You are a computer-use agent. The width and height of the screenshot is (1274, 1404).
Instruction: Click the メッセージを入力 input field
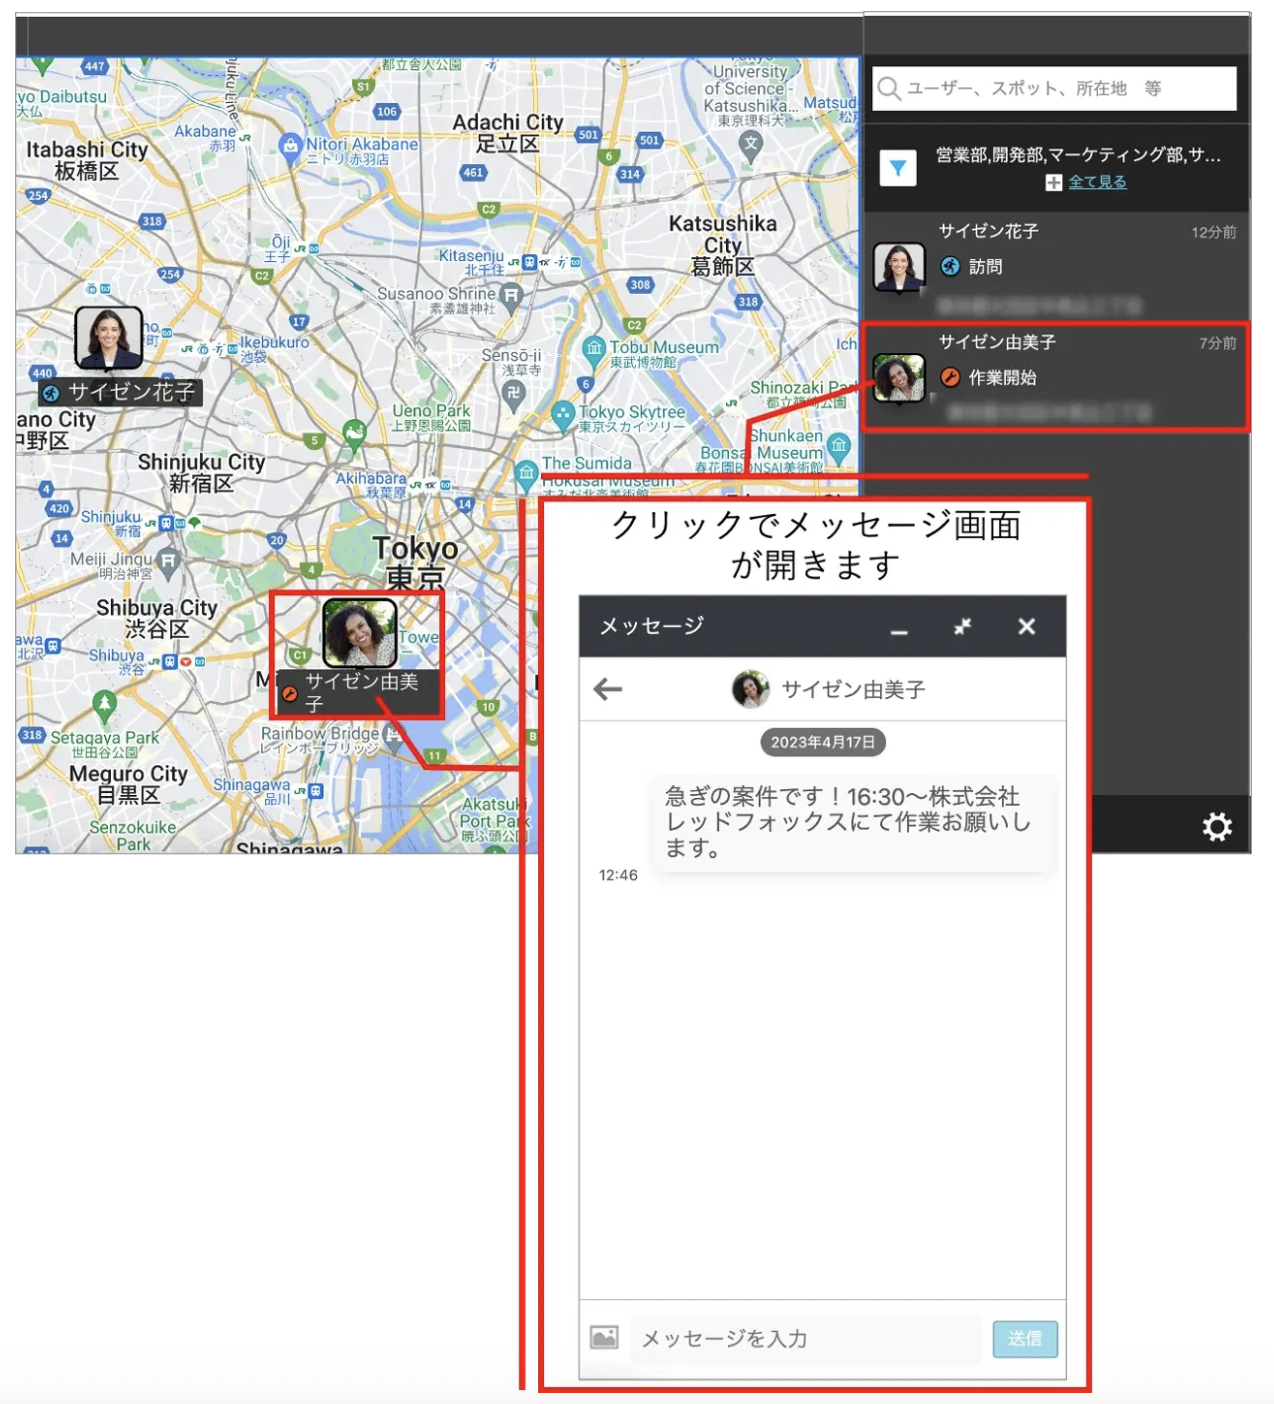tap(808, 1338)
